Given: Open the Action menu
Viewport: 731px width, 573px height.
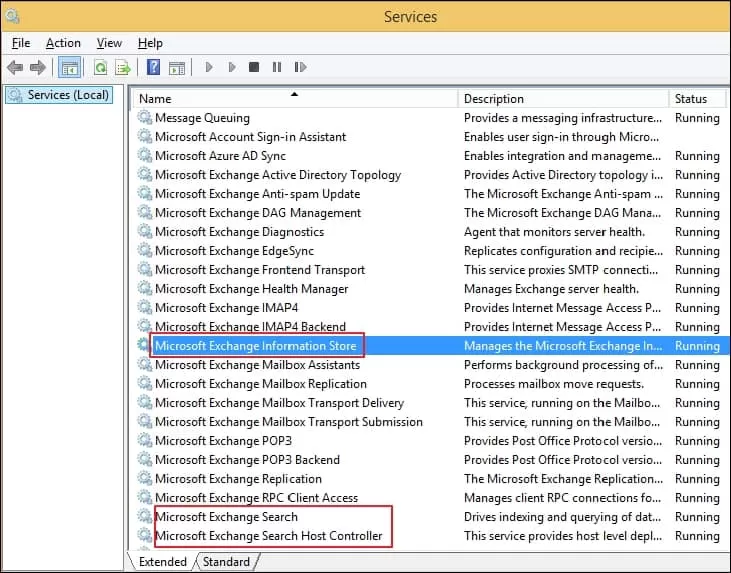Looking at the screenshot, I should [63, 43].
